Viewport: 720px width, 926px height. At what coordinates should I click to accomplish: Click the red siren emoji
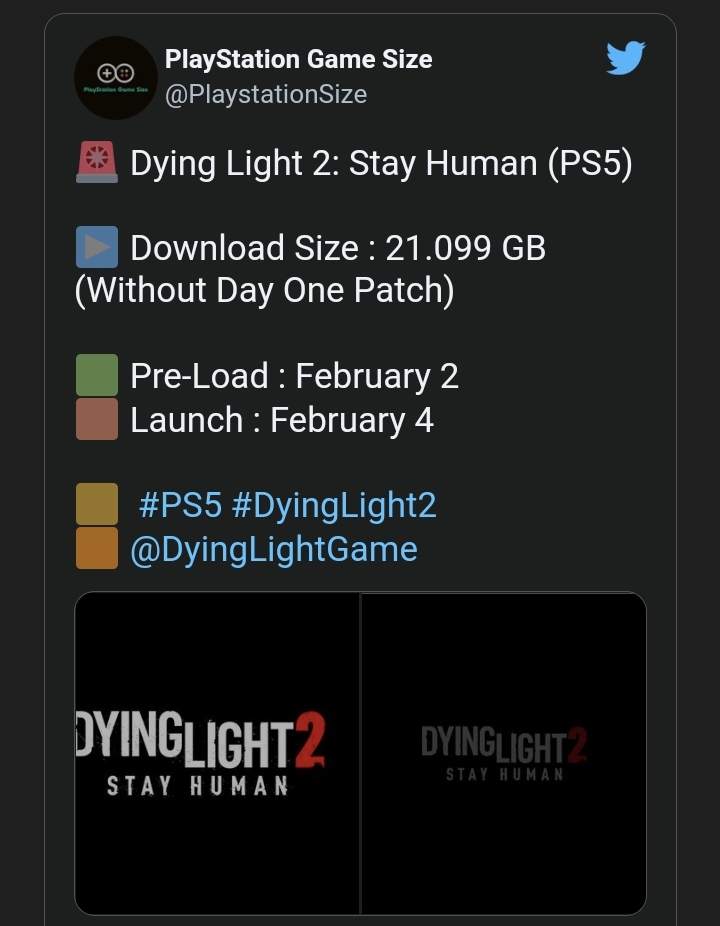click(x=97, y=162)
